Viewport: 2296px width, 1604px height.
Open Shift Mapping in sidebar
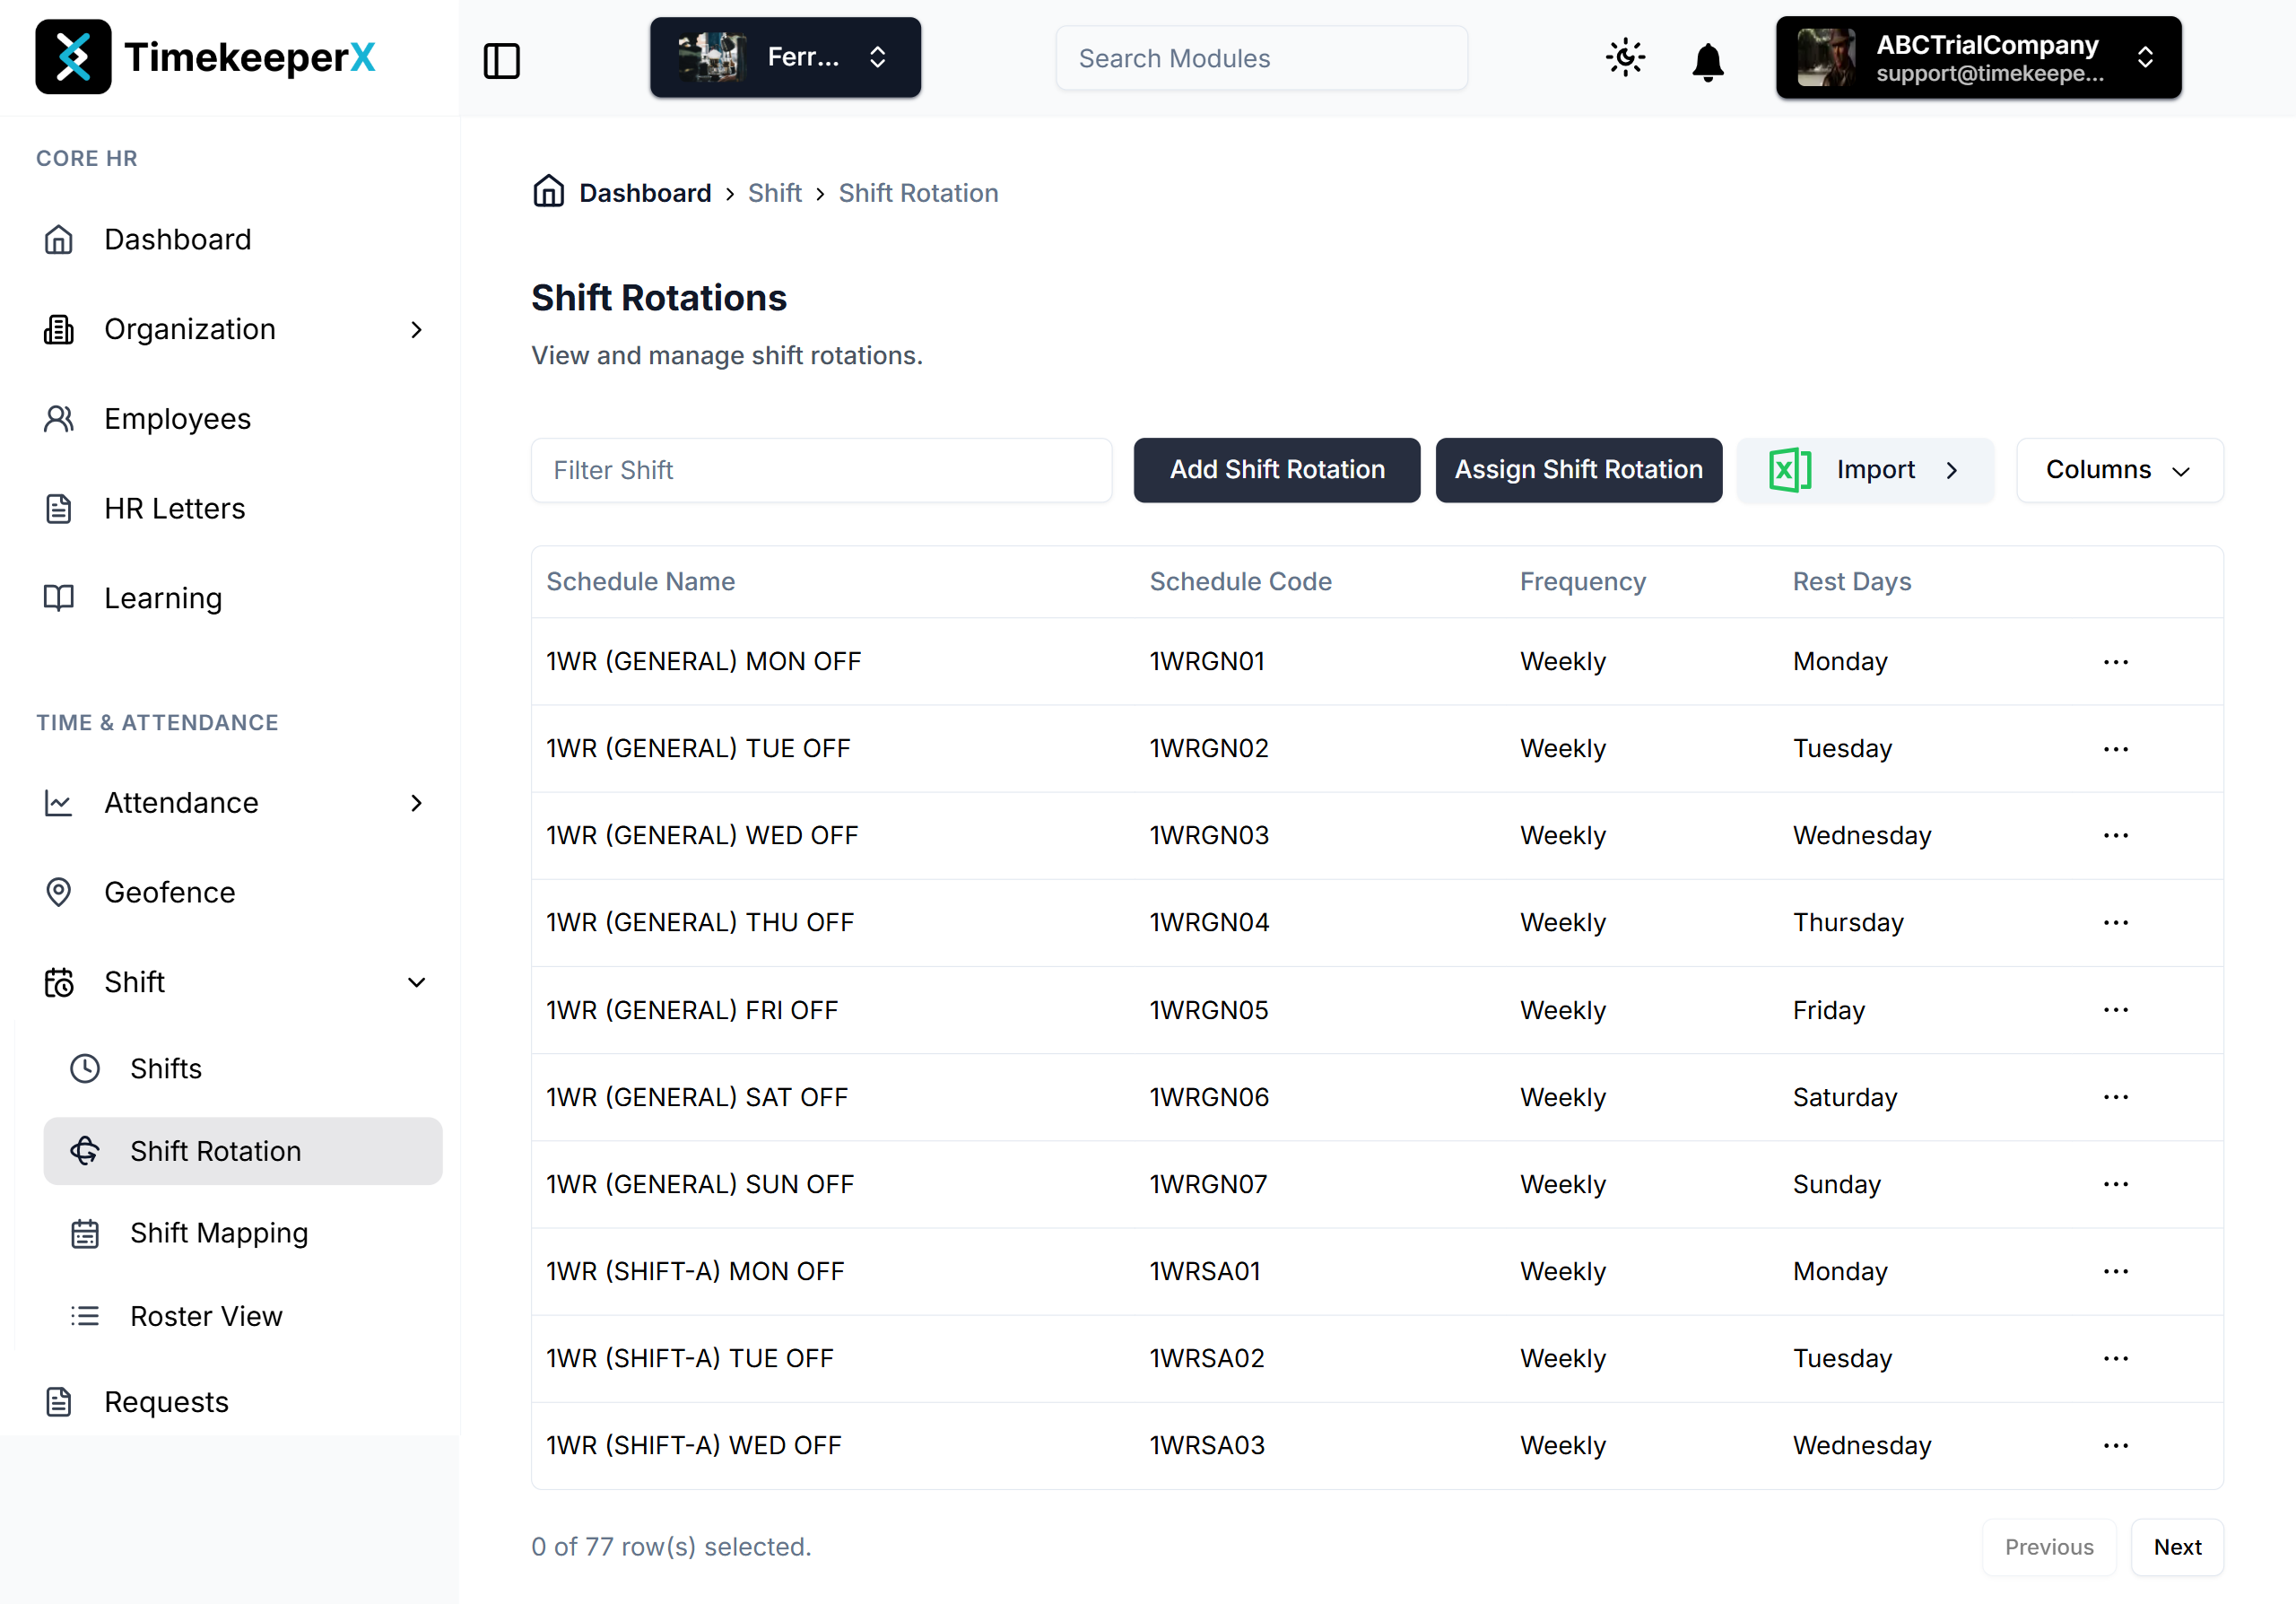tap(242, 1234)
